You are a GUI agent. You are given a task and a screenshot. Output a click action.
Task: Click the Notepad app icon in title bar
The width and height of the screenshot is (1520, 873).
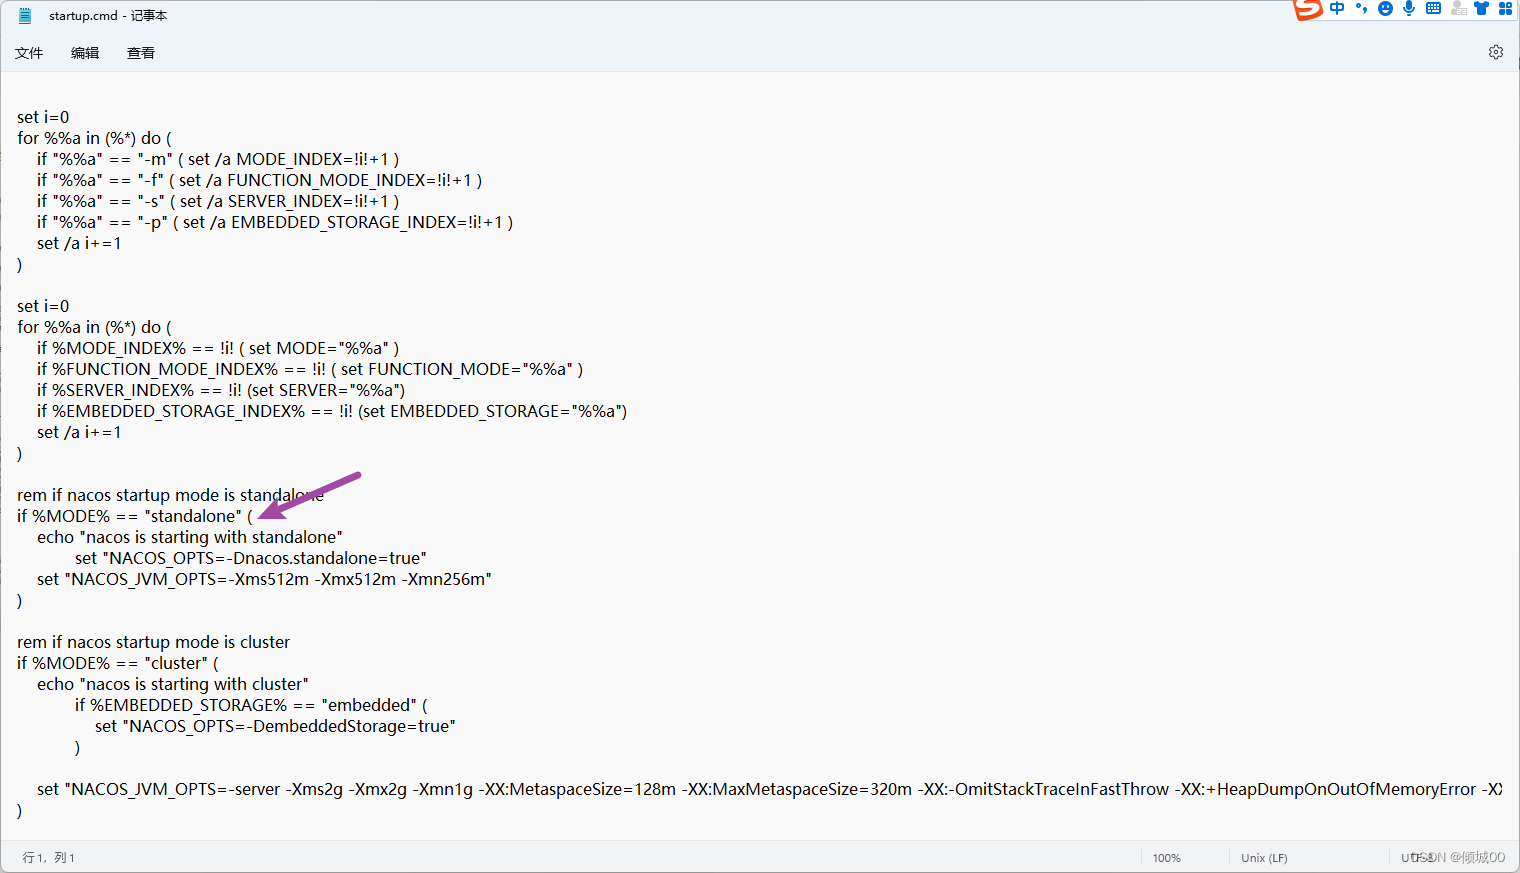click(25, 16)
